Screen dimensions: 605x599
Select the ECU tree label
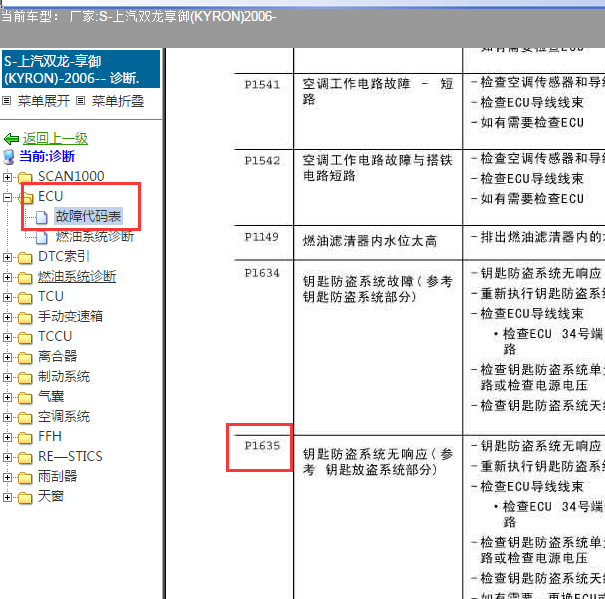50,196
